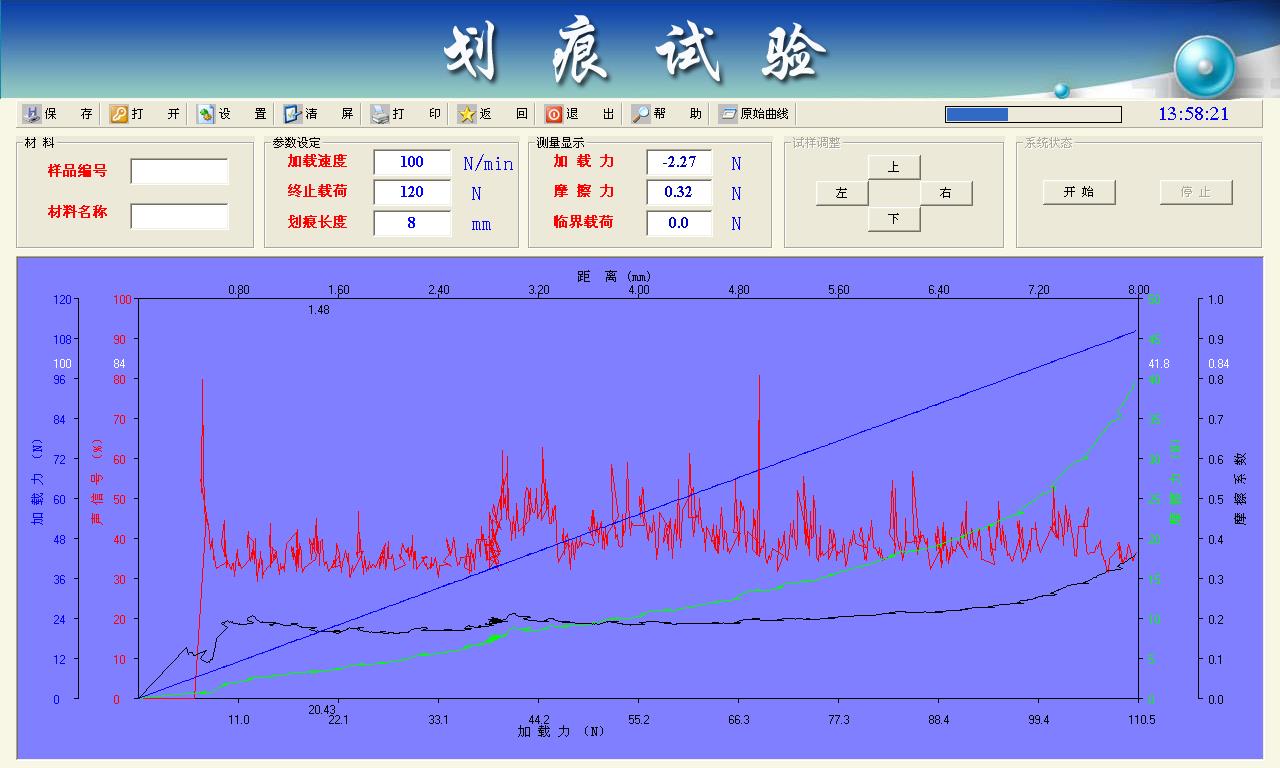Screen dimensions: 1280x768
Task: Open the Settings (设置) toolbar icon
Action: click(206, 114)
